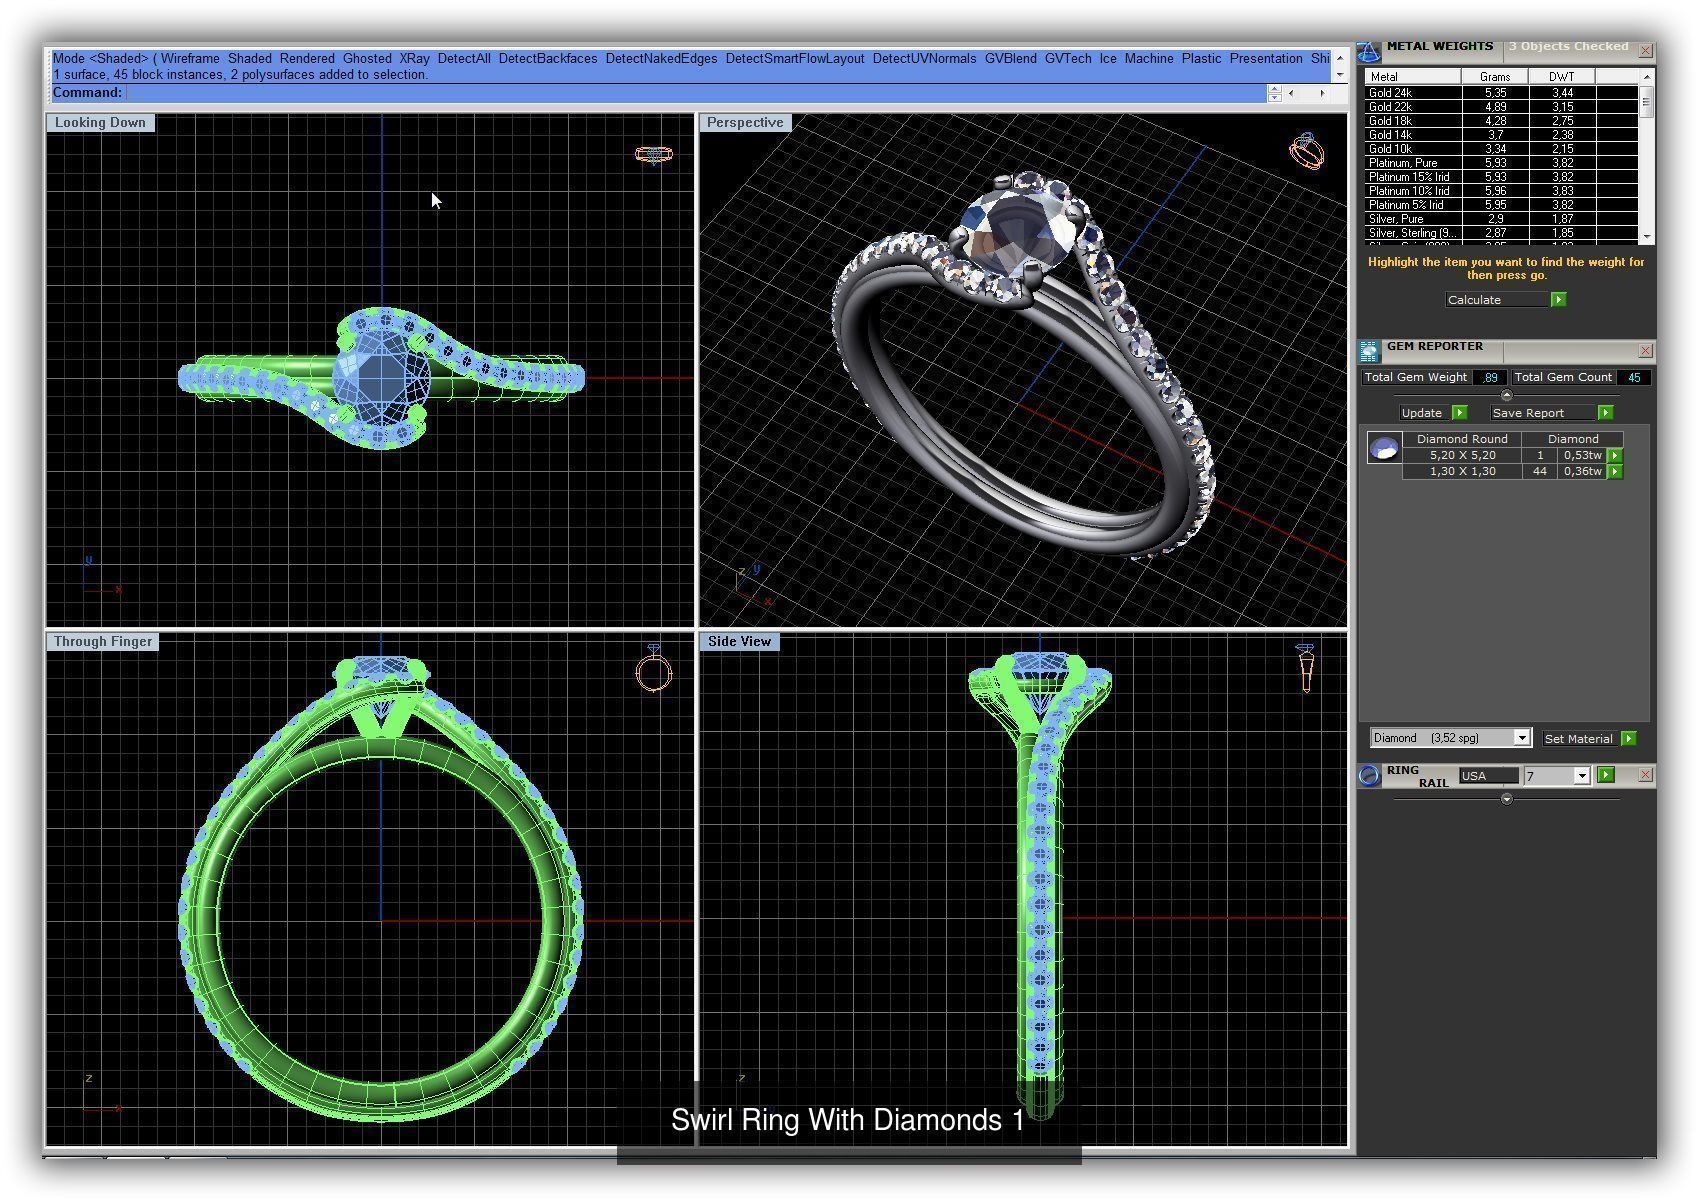Click the command line right scroll arrow
The width and height of the screenshot is (1699, 1201).
click(1322, 93)
